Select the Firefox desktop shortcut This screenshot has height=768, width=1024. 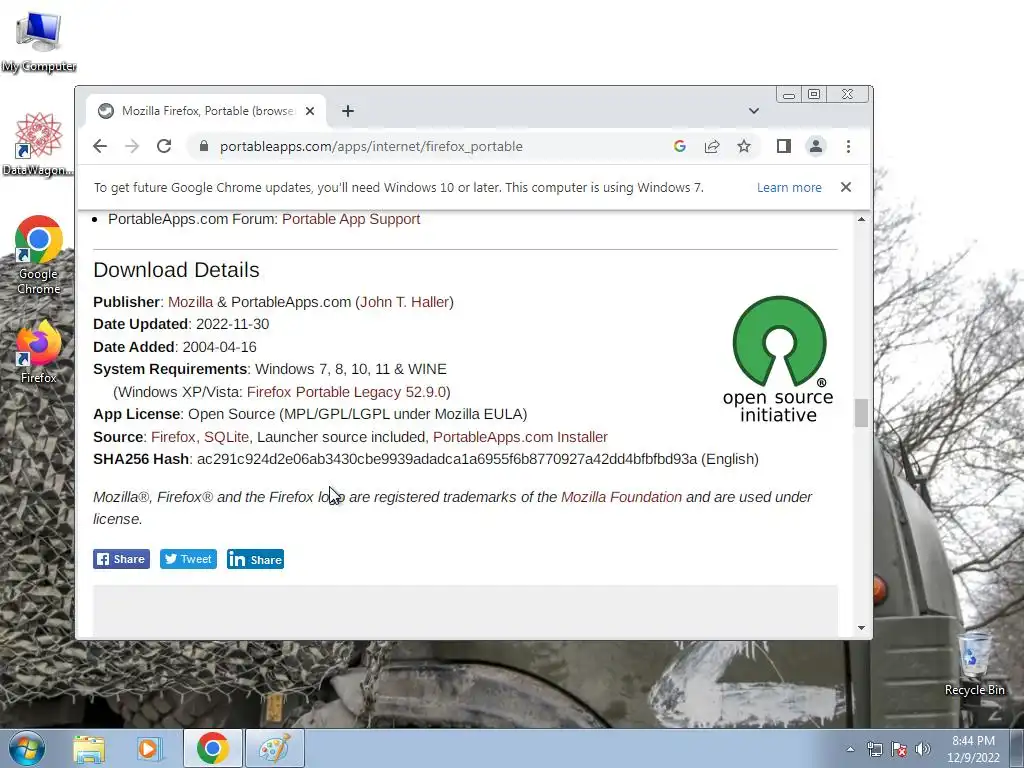coord(39,351)
